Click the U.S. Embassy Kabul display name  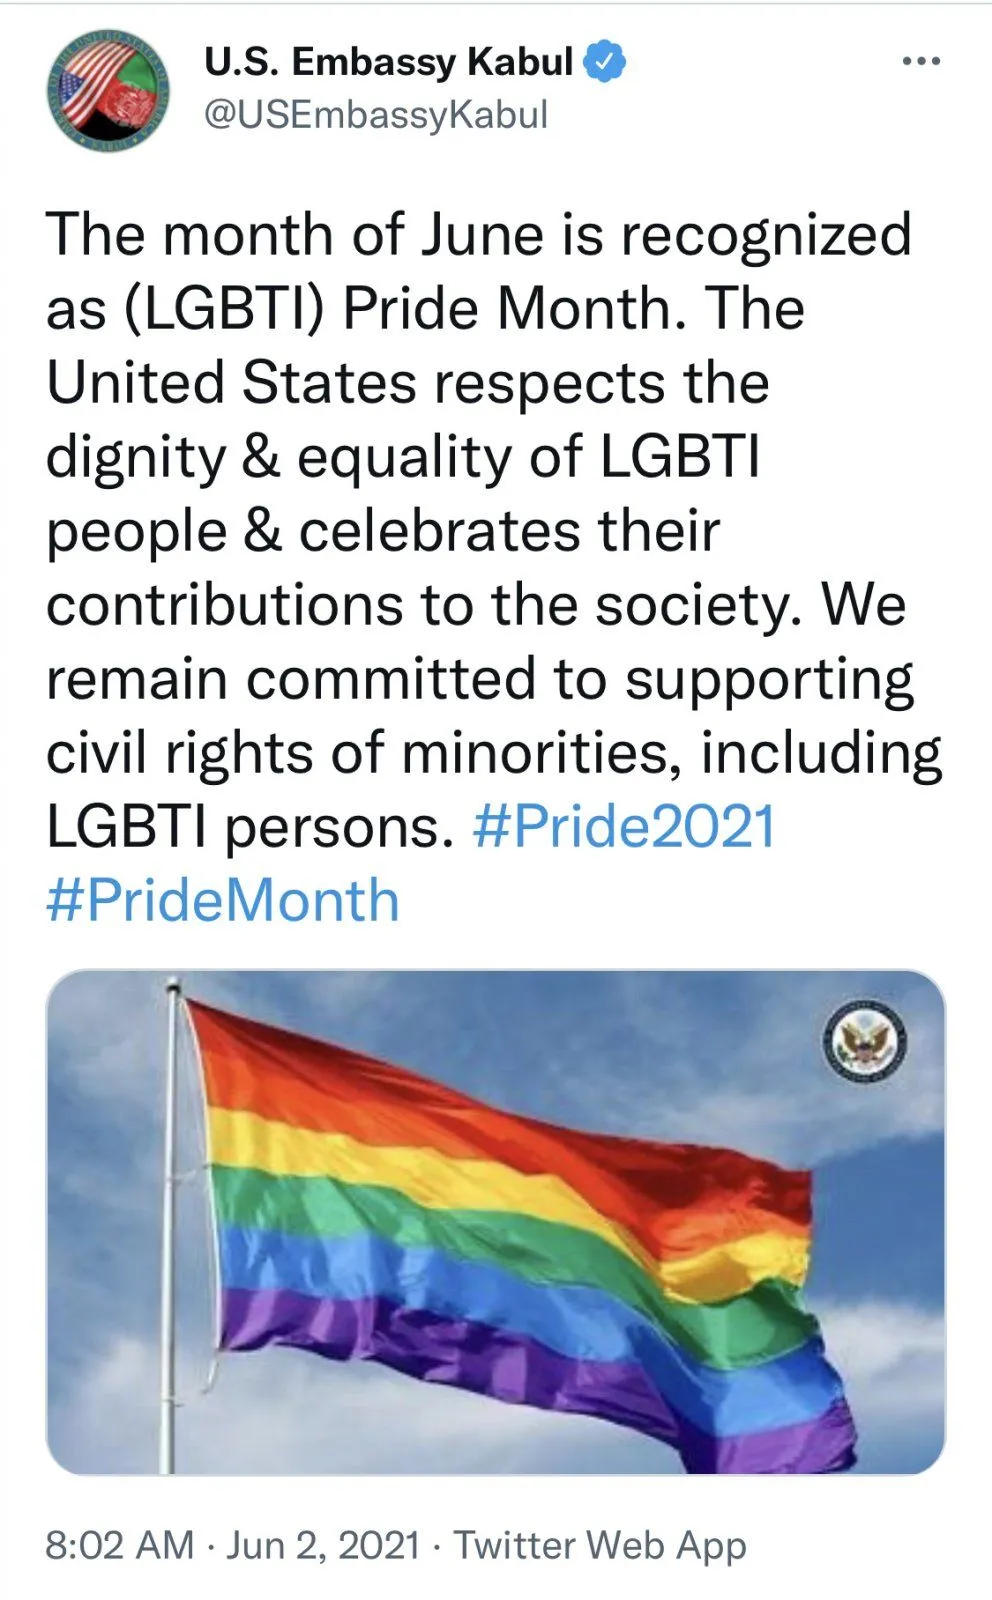[388, 62]
